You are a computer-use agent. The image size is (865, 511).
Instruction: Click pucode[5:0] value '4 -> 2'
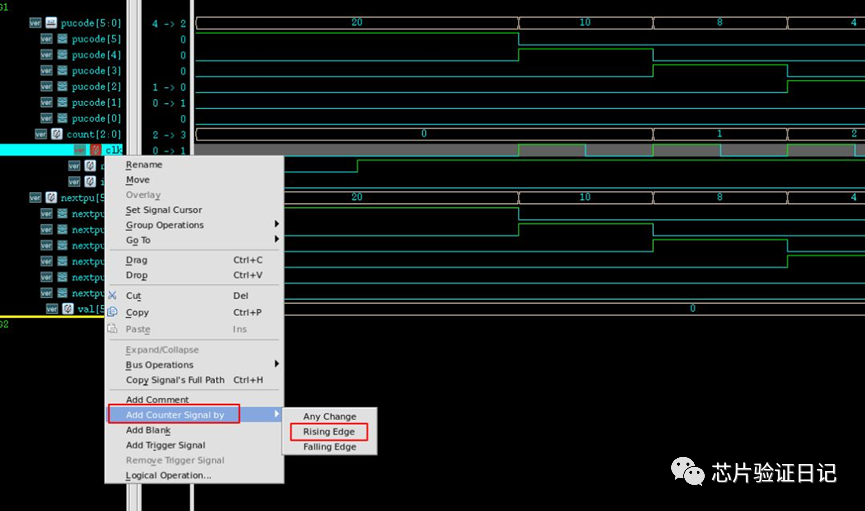pyautogui.click(x=169, y=24)
